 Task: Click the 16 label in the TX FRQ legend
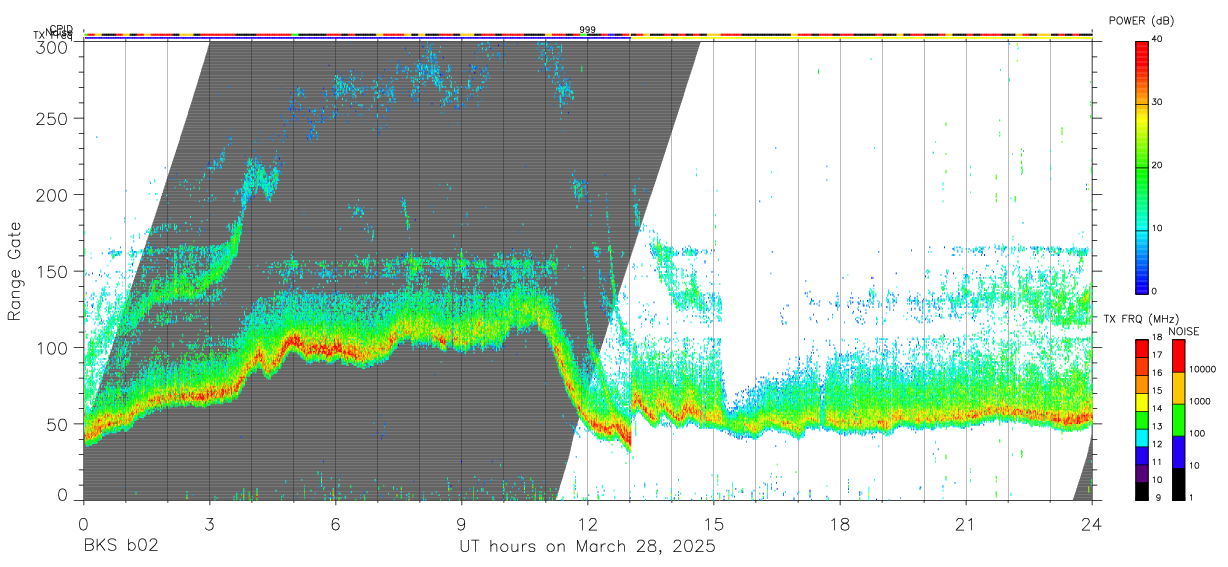[1157, 373]
